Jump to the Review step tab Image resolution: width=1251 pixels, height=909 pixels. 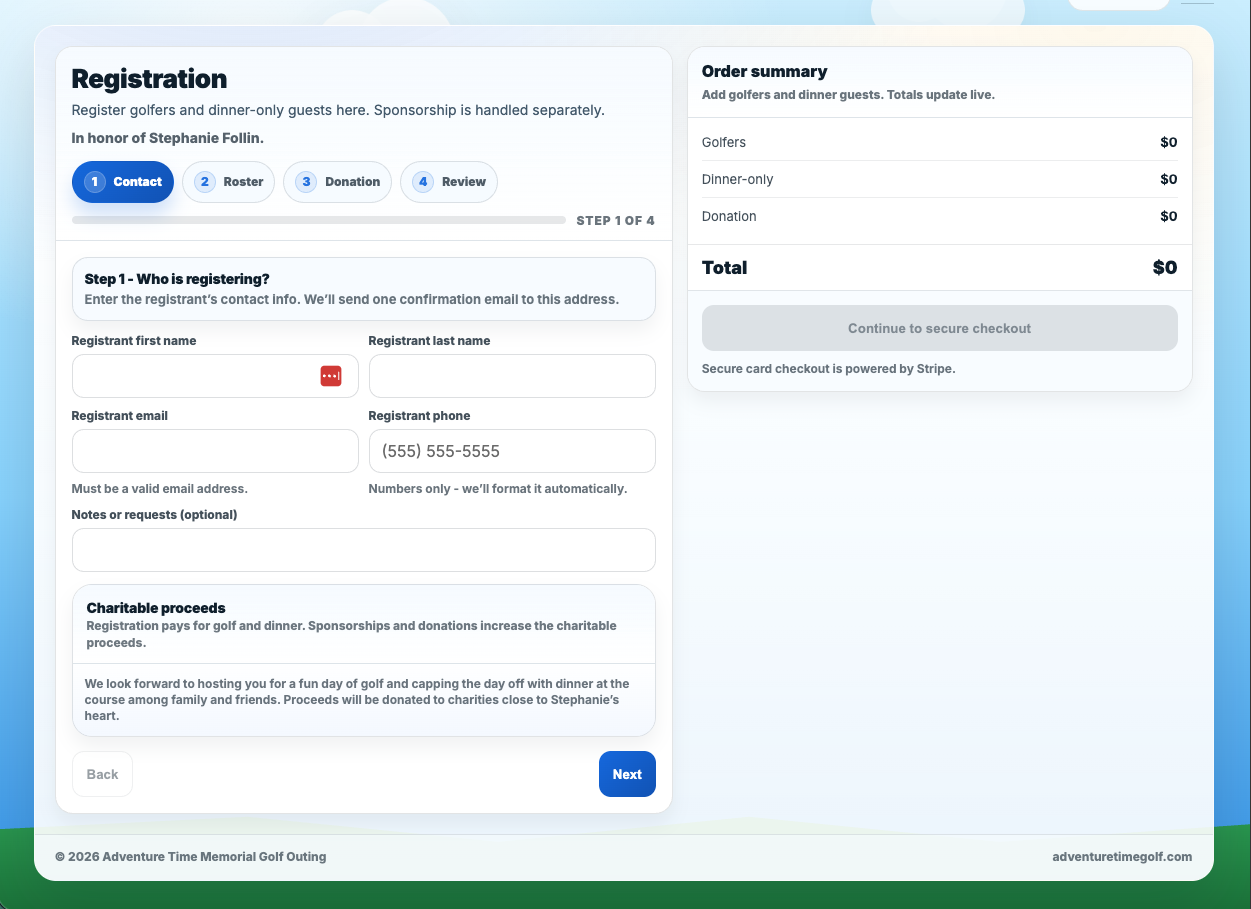(x=449, y=182)
